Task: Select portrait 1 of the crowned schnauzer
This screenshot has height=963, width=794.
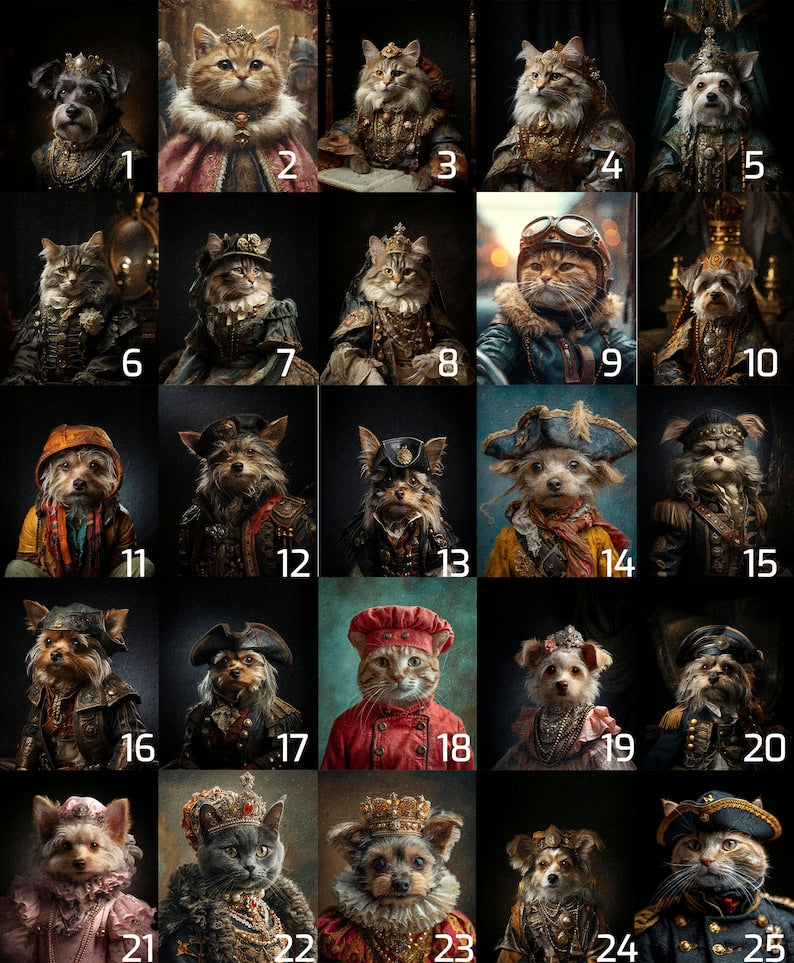Action: coord(79,96)
